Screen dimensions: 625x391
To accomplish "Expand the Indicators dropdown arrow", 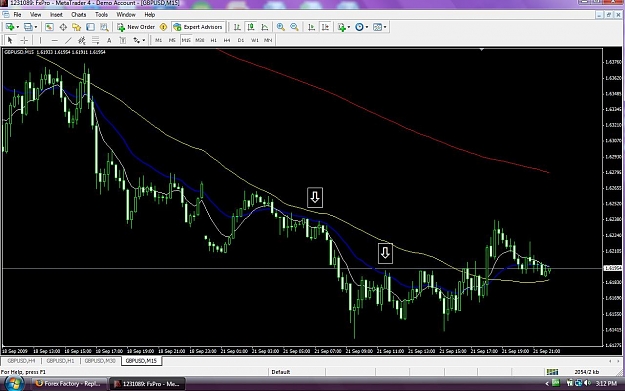I will coord(349,27).
